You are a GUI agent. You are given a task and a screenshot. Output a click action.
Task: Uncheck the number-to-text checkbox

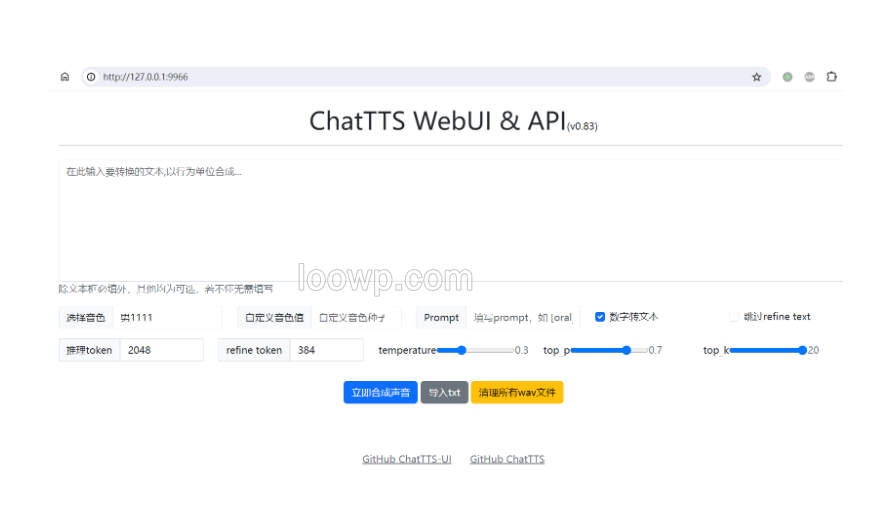click(x=600, y=317)
